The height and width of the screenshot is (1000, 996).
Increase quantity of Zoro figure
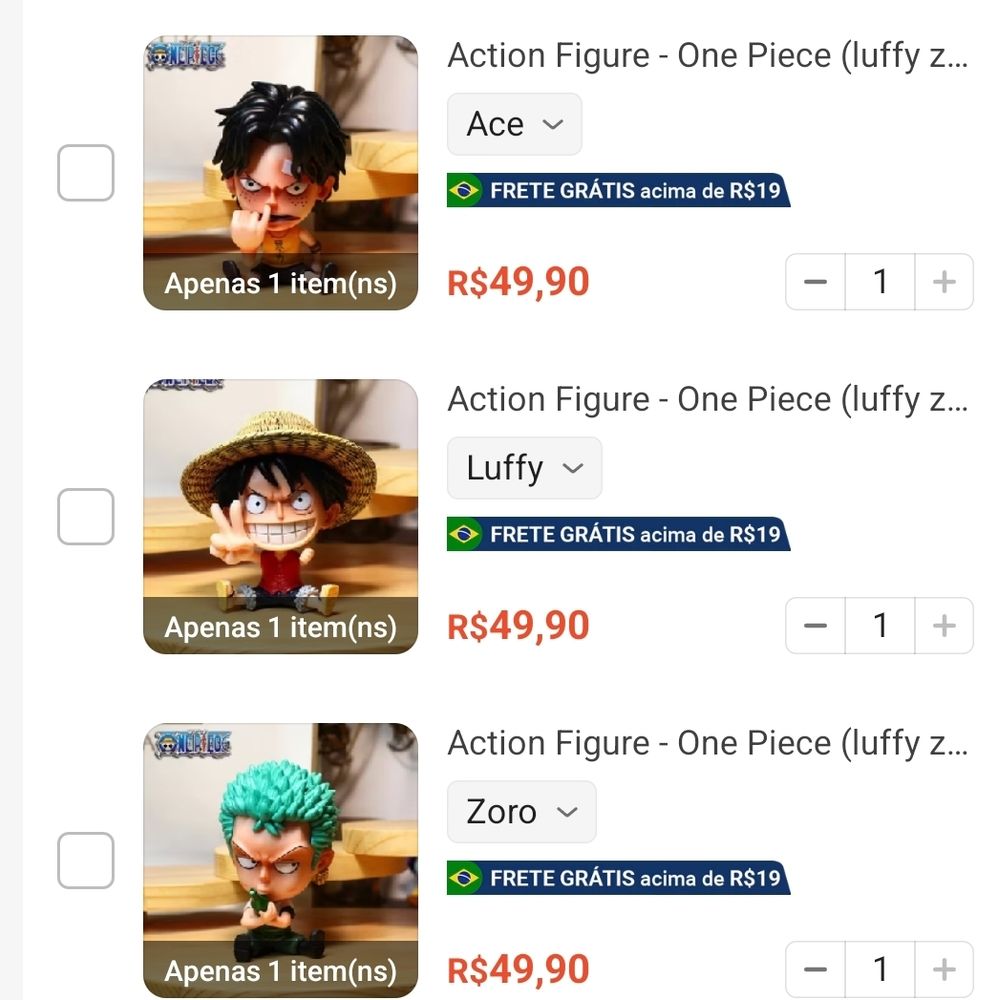point(943,969)
